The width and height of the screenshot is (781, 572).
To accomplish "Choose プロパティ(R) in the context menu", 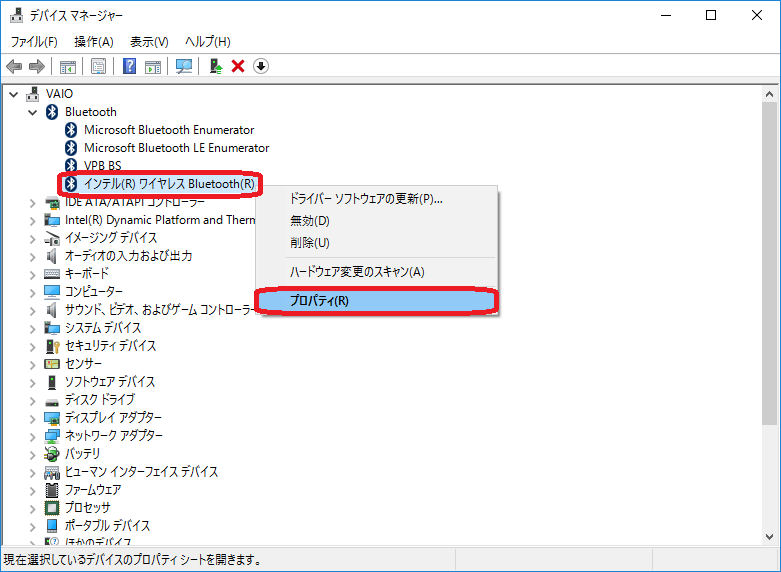I will (x=377, y=300).
